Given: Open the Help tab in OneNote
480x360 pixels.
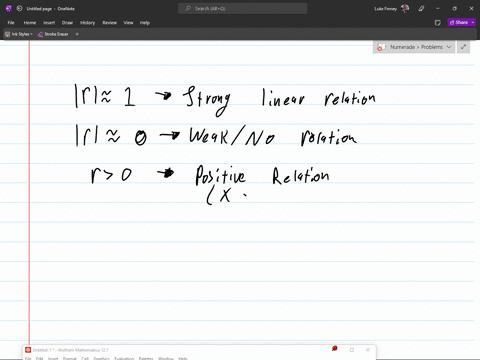Looking at the screenshot, I should (x=145, y=23).
